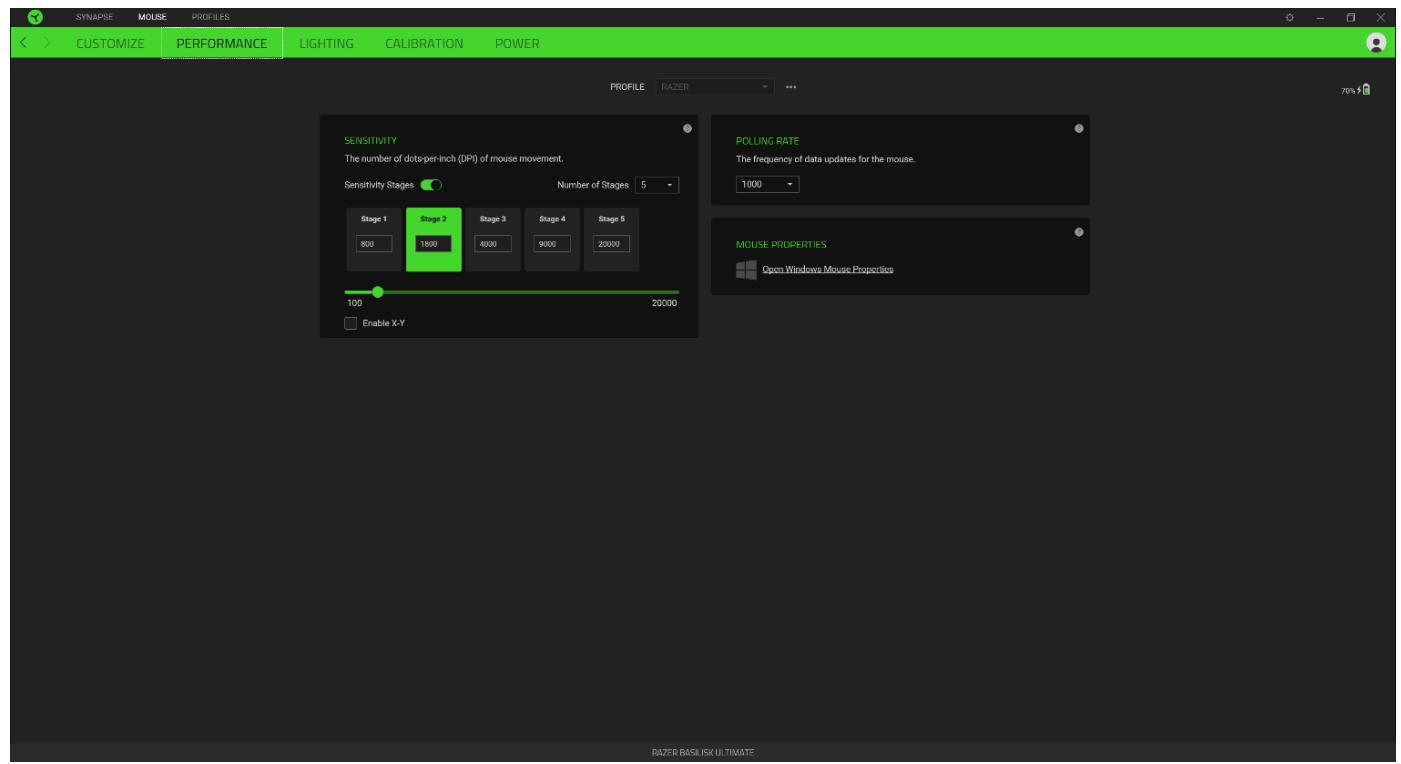Viewport: 1401px width, 764px height.
Task: Select the Stage 5 card
Action: click(x=611, y=239)
